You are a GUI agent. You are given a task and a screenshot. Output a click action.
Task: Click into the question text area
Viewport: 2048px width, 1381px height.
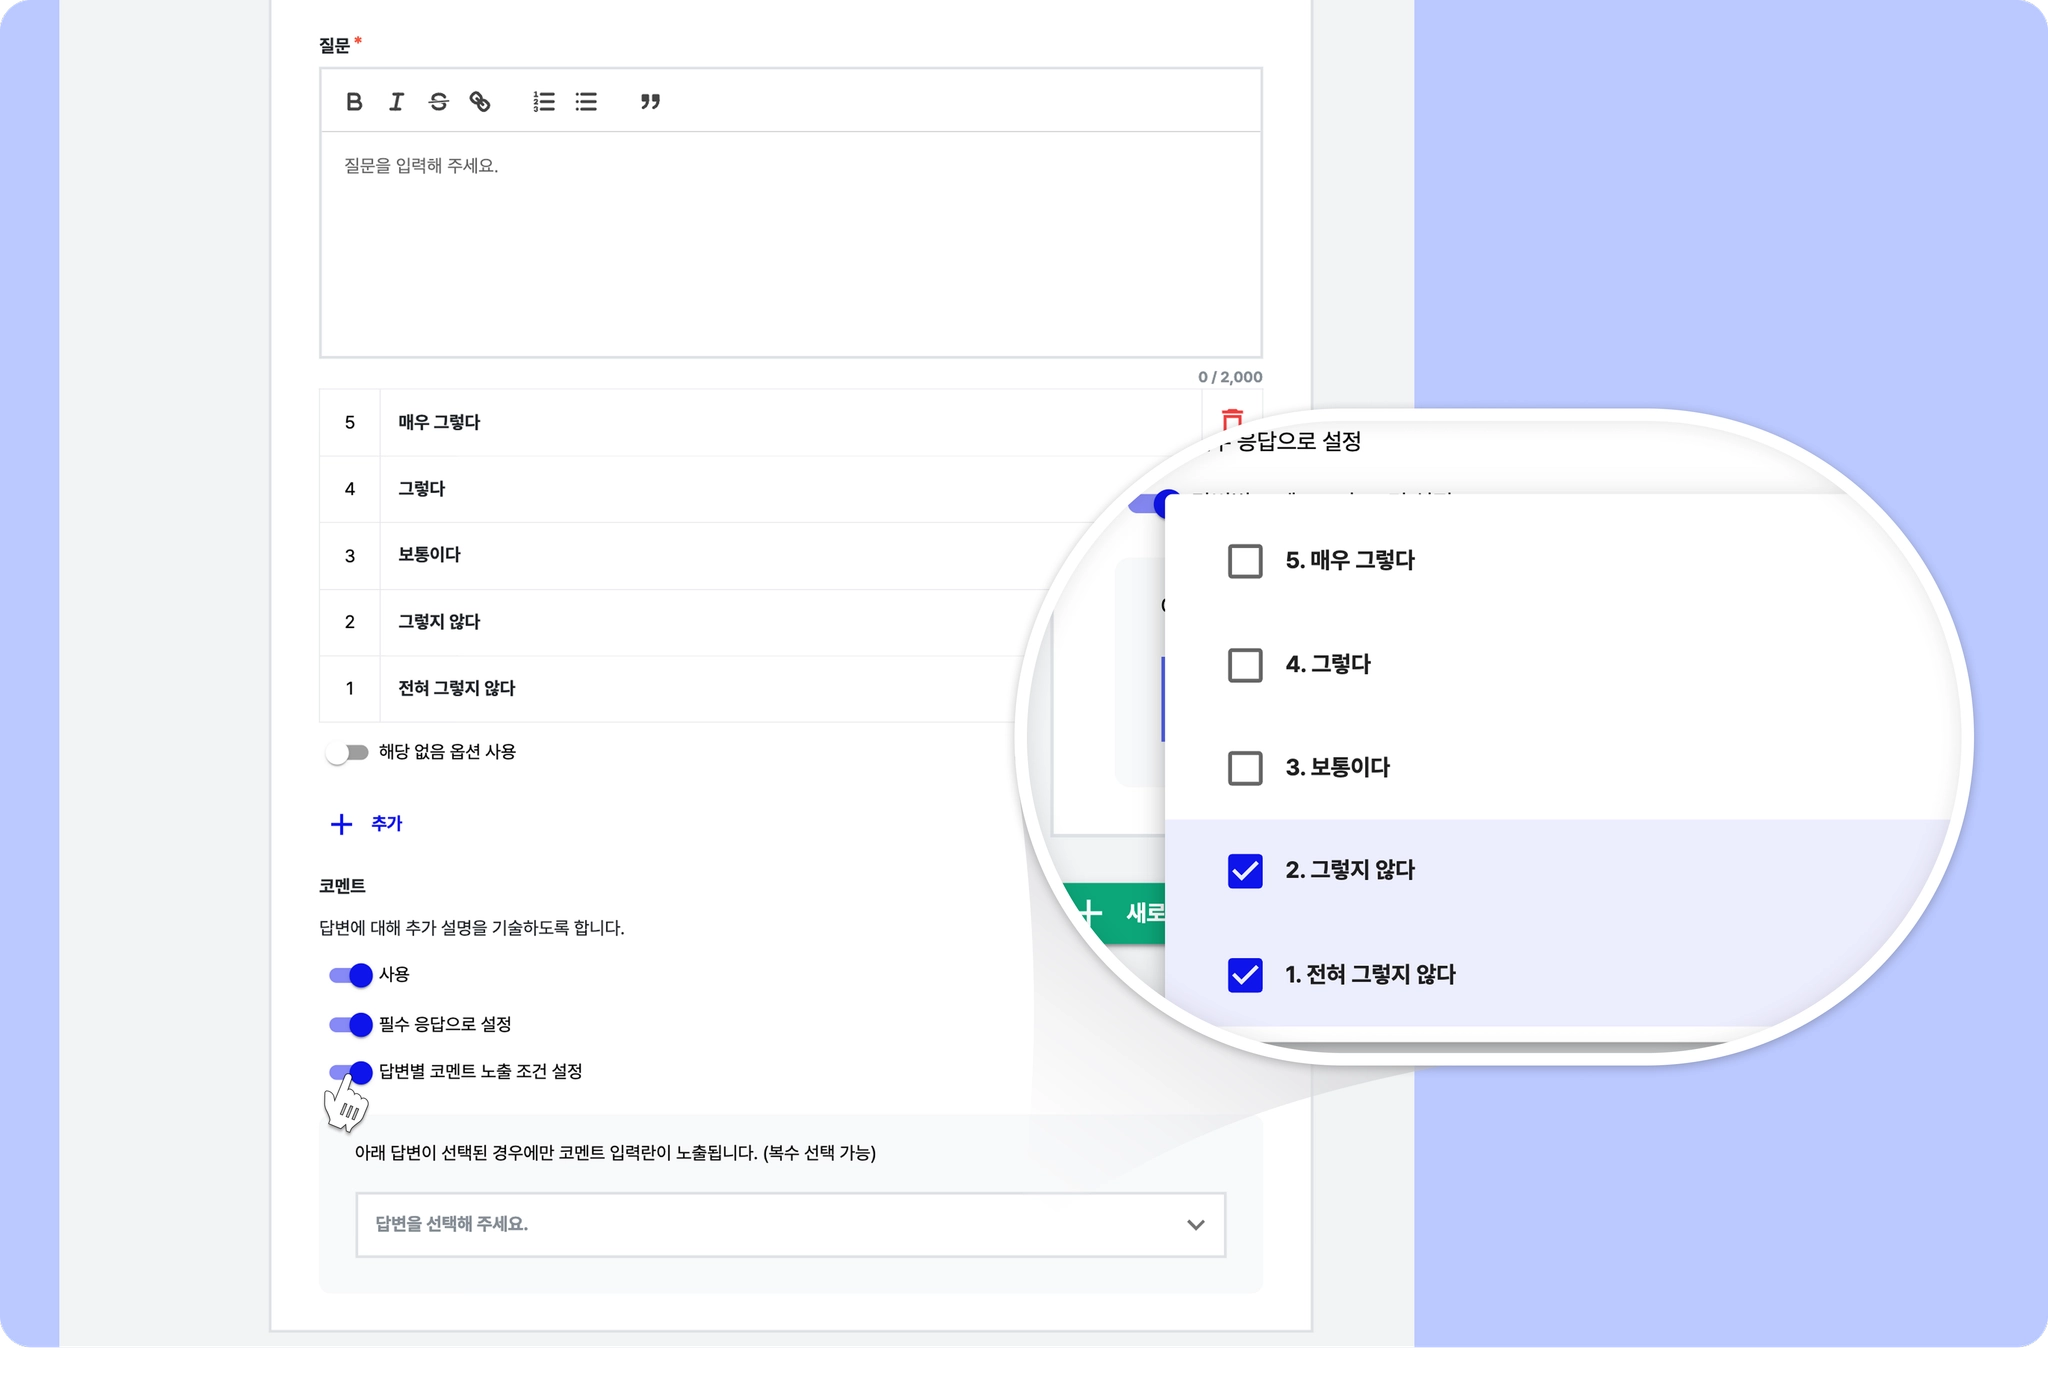pyautogui.click(x=790, y=245)
